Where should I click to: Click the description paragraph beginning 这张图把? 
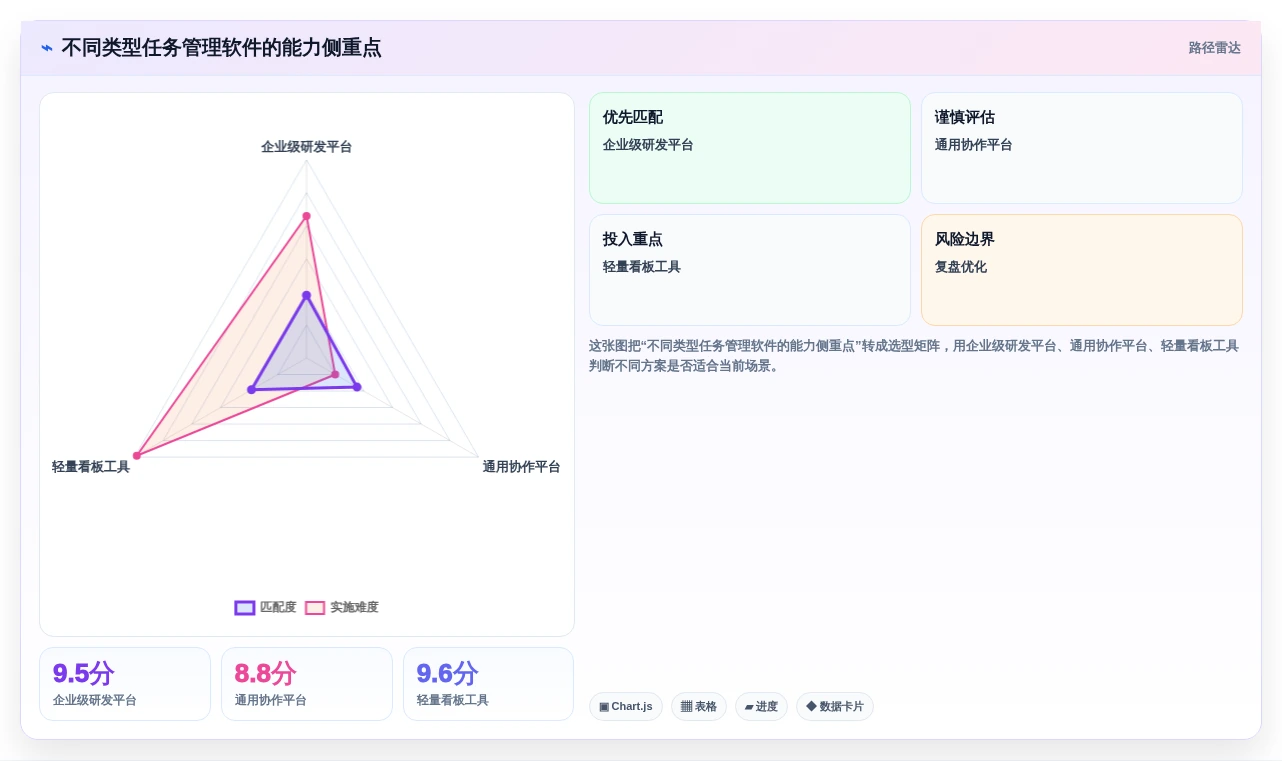coord(915,356)
